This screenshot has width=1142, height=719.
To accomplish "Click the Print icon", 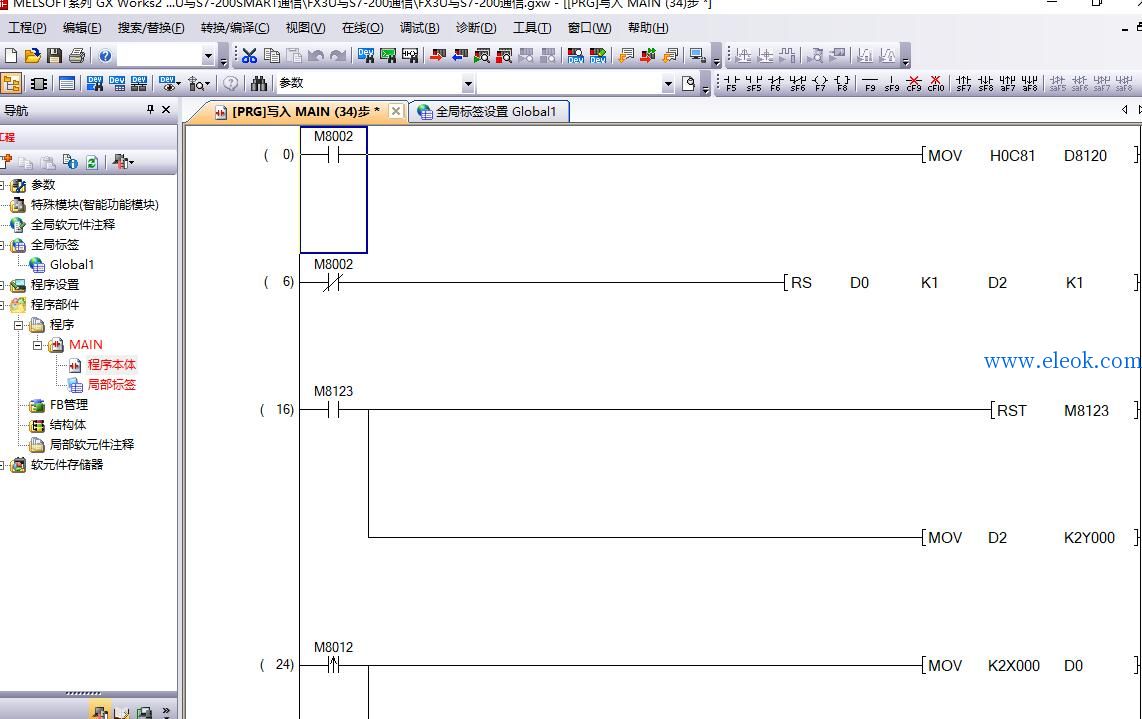I will tap(76, 55).
